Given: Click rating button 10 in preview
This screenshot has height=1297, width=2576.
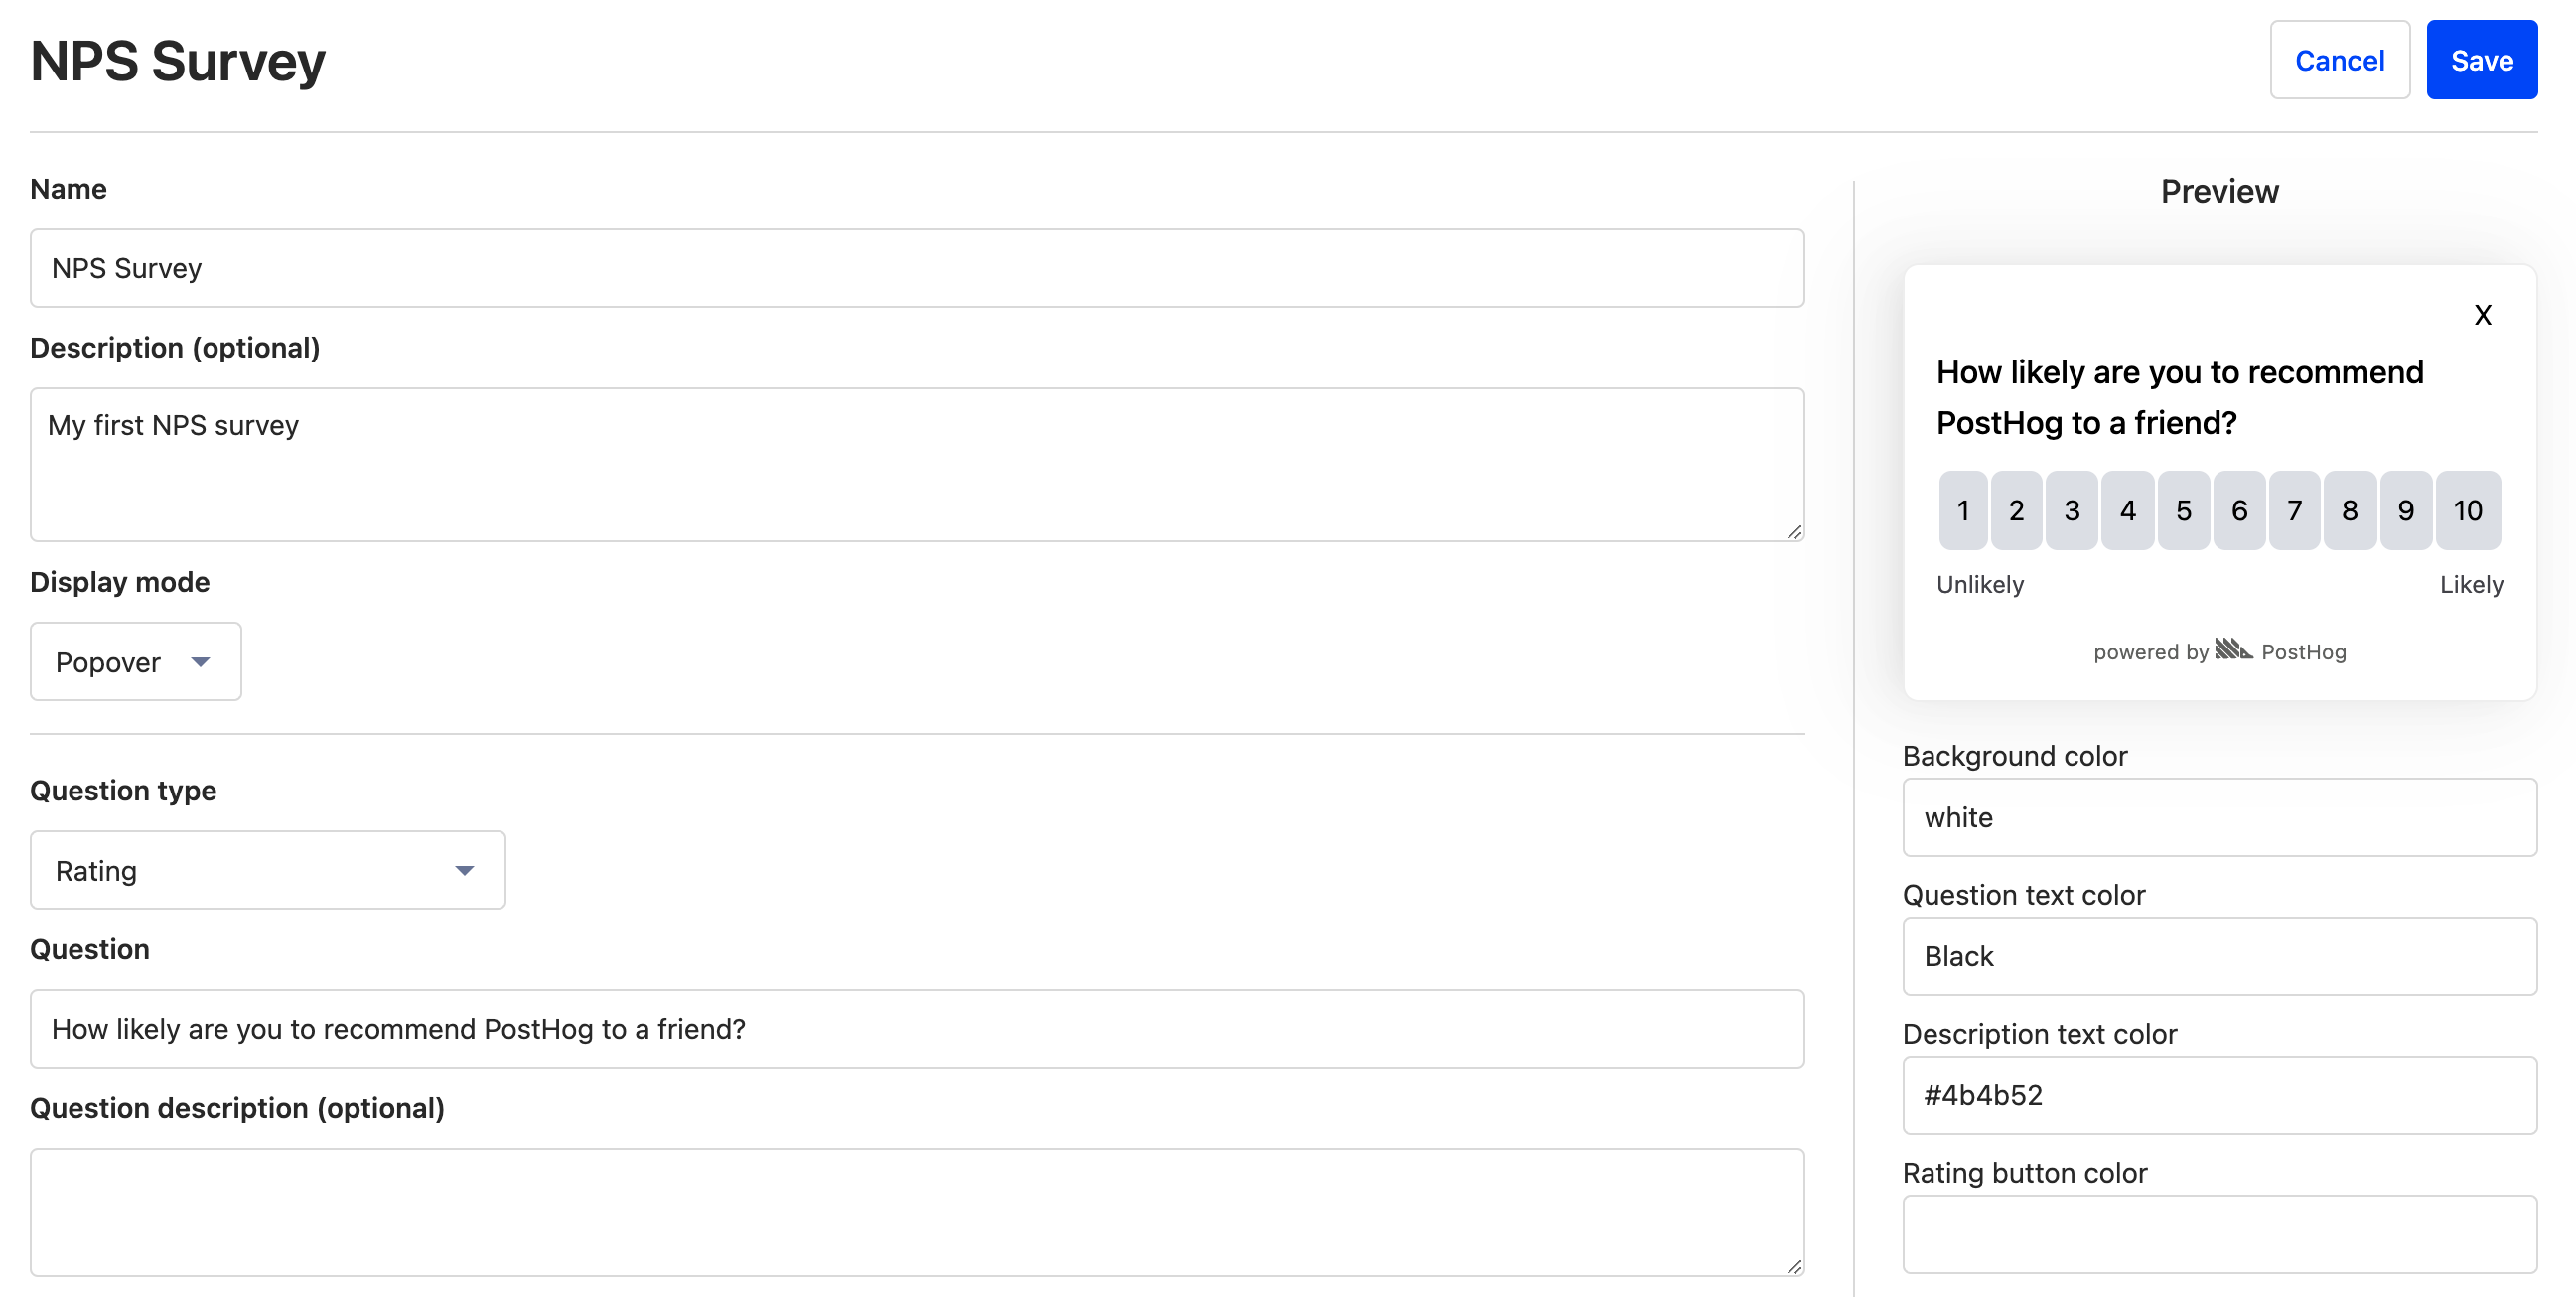Looking at the screenshot, I should click(2467, 509).
